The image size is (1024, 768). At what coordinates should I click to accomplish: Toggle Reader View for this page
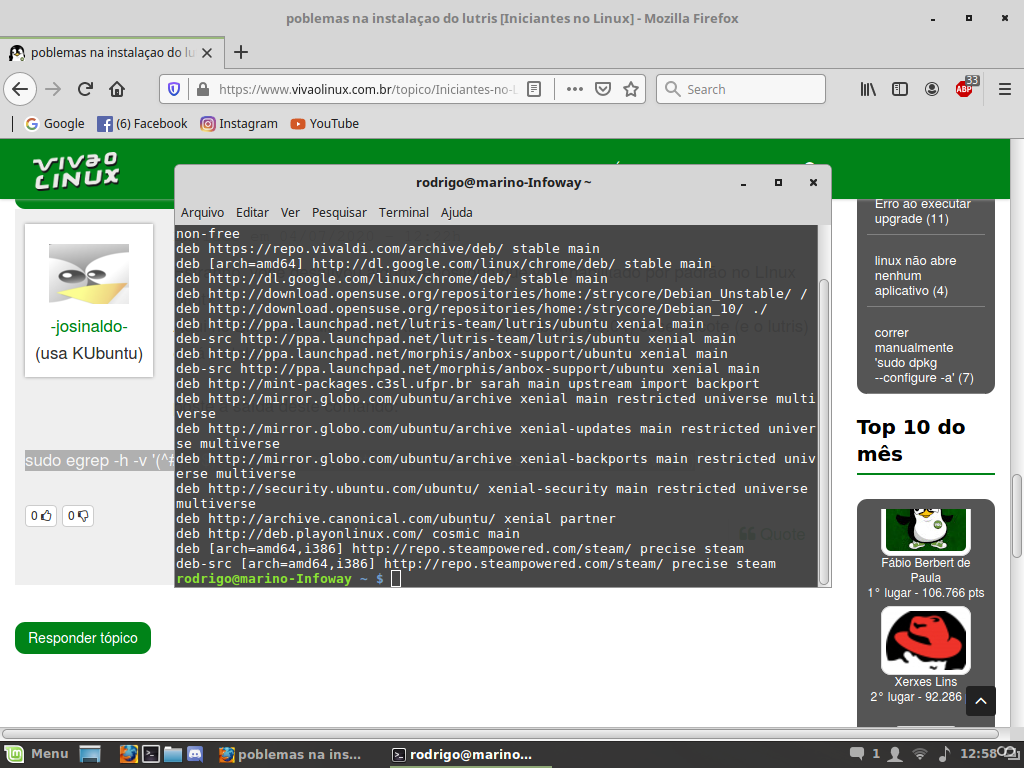[534, 89]
